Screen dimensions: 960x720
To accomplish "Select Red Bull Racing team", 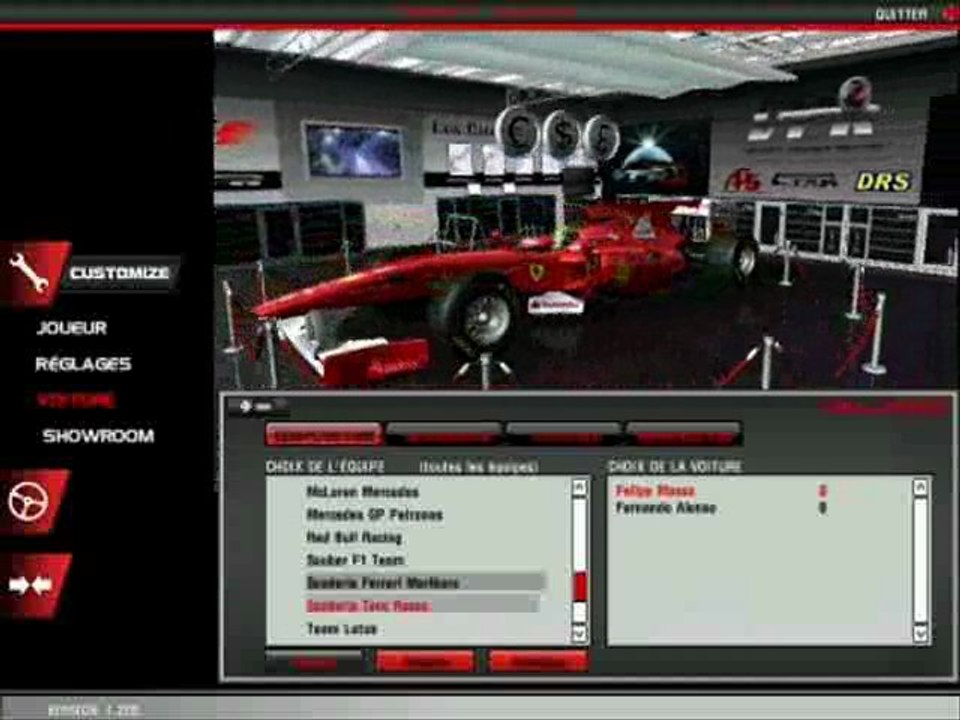I will 354,538.
